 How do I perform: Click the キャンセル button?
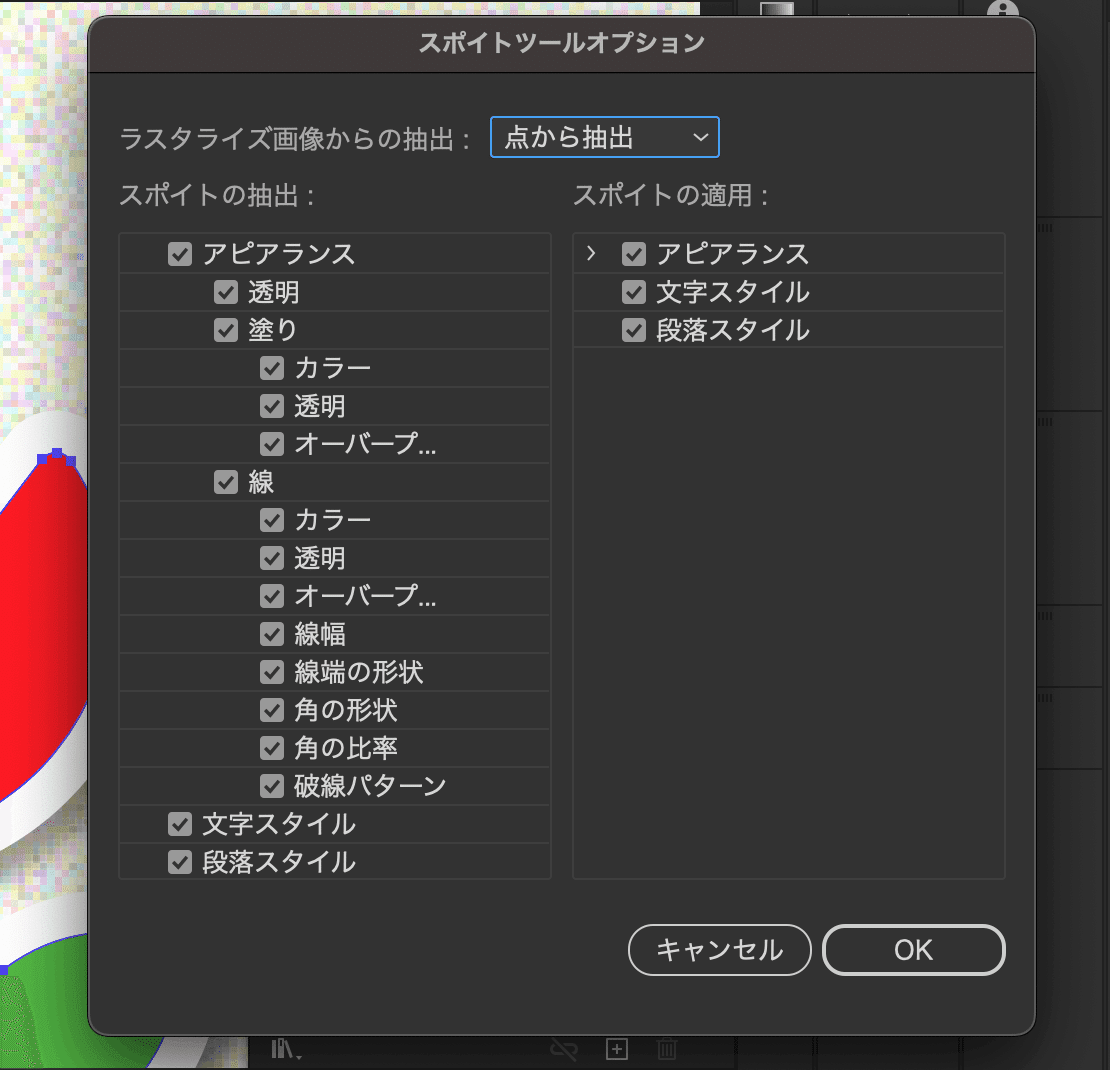coord(719,950)
